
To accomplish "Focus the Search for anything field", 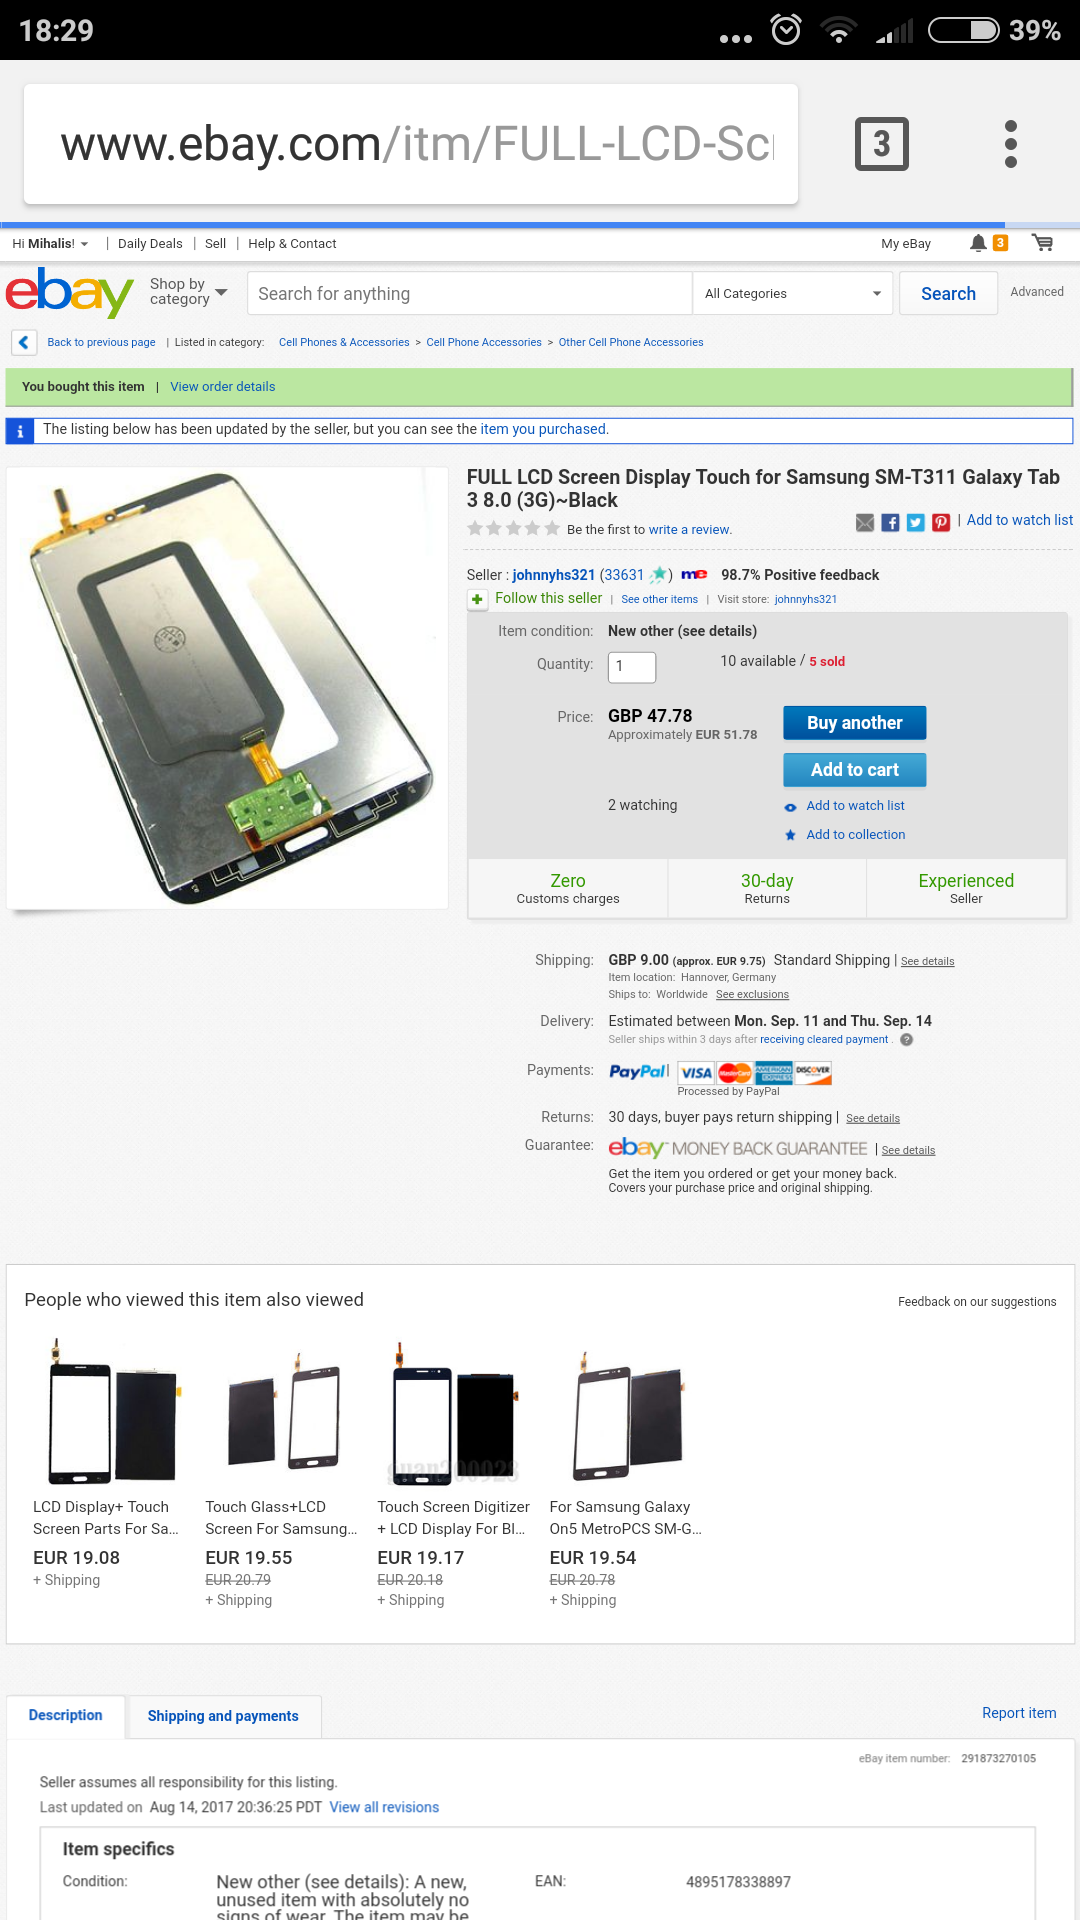I will coord(469,294).
